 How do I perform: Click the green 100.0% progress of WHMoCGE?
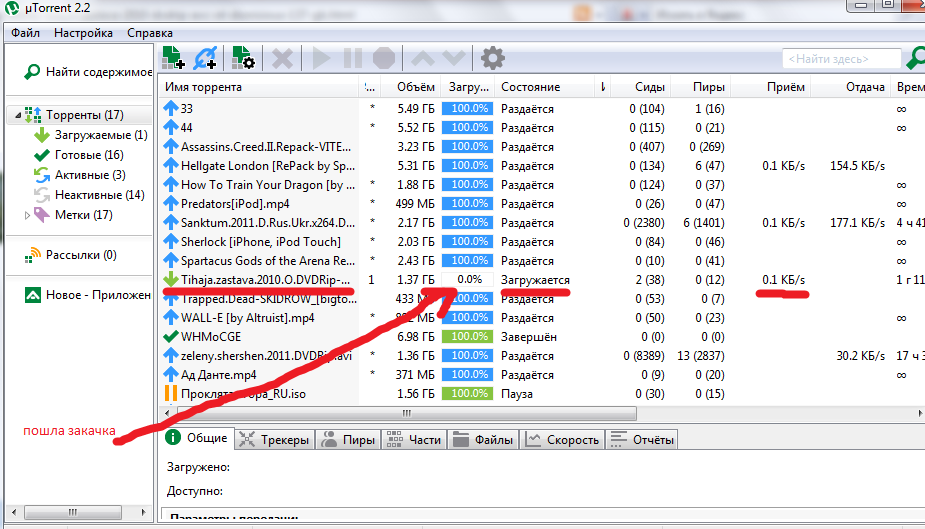pos(468,337)
